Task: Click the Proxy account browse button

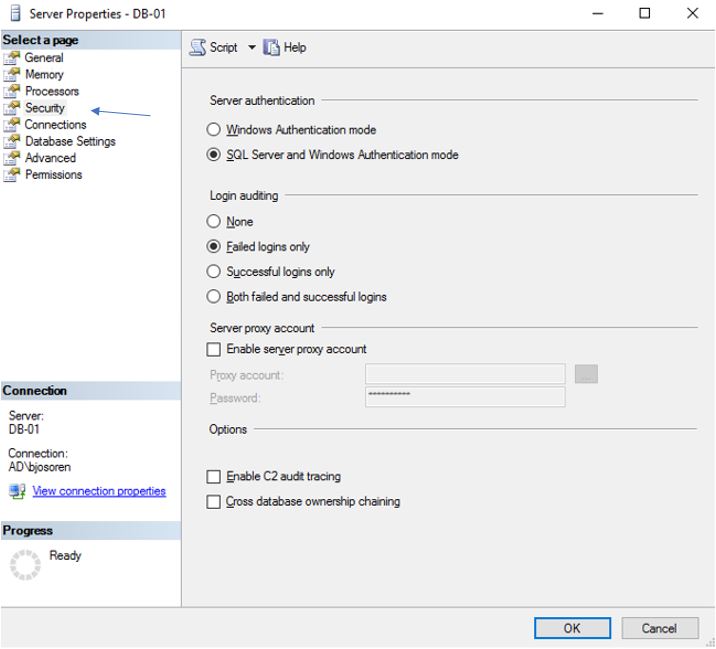Action: coord(586,375)
